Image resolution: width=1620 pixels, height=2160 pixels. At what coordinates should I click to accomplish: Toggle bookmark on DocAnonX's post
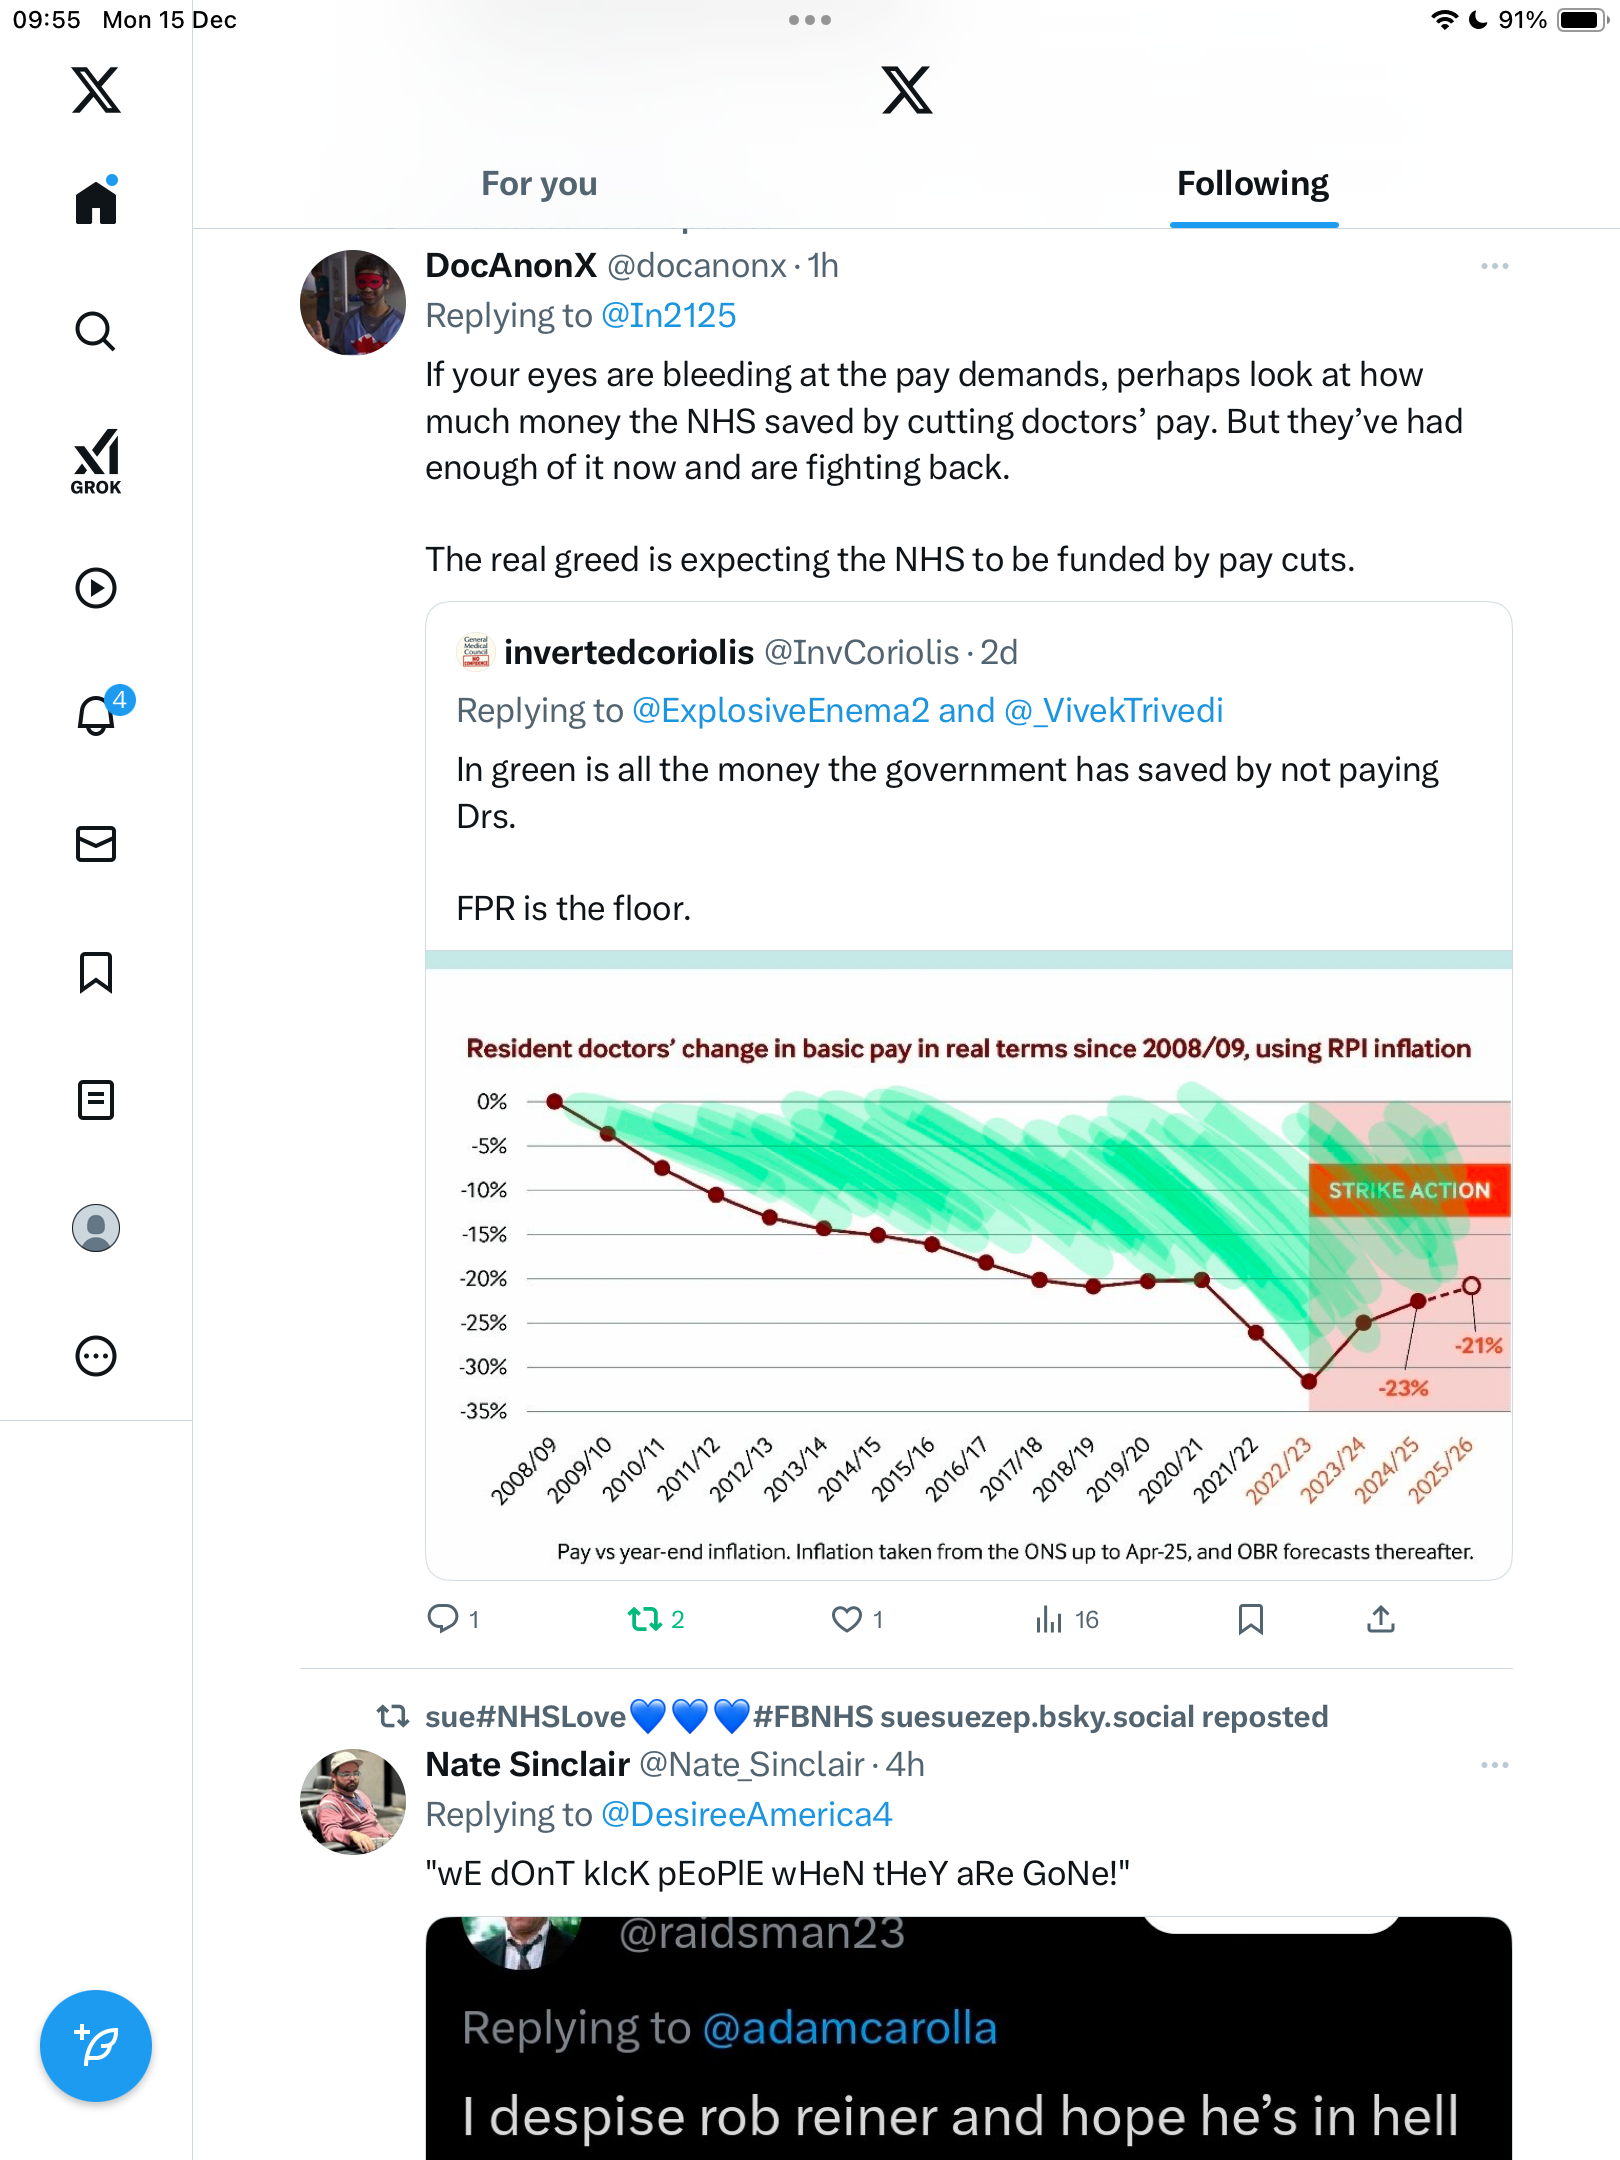coord(1250,1619)
